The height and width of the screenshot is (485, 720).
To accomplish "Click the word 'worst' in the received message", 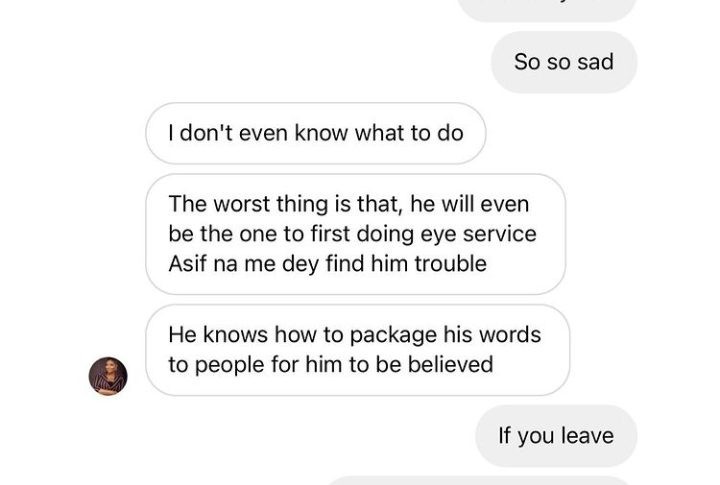I will coord(241,204).
